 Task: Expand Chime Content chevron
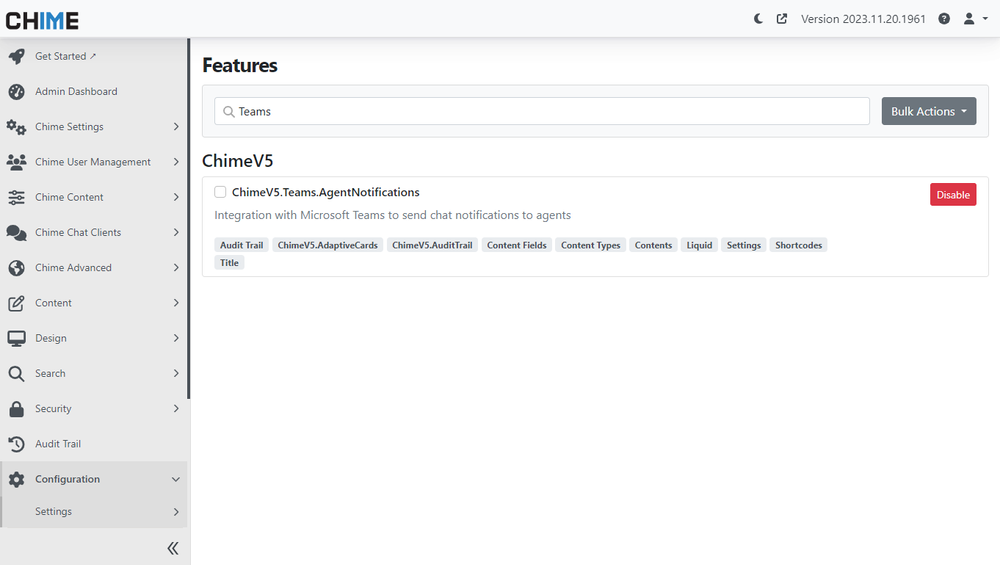tap(176, 198)
